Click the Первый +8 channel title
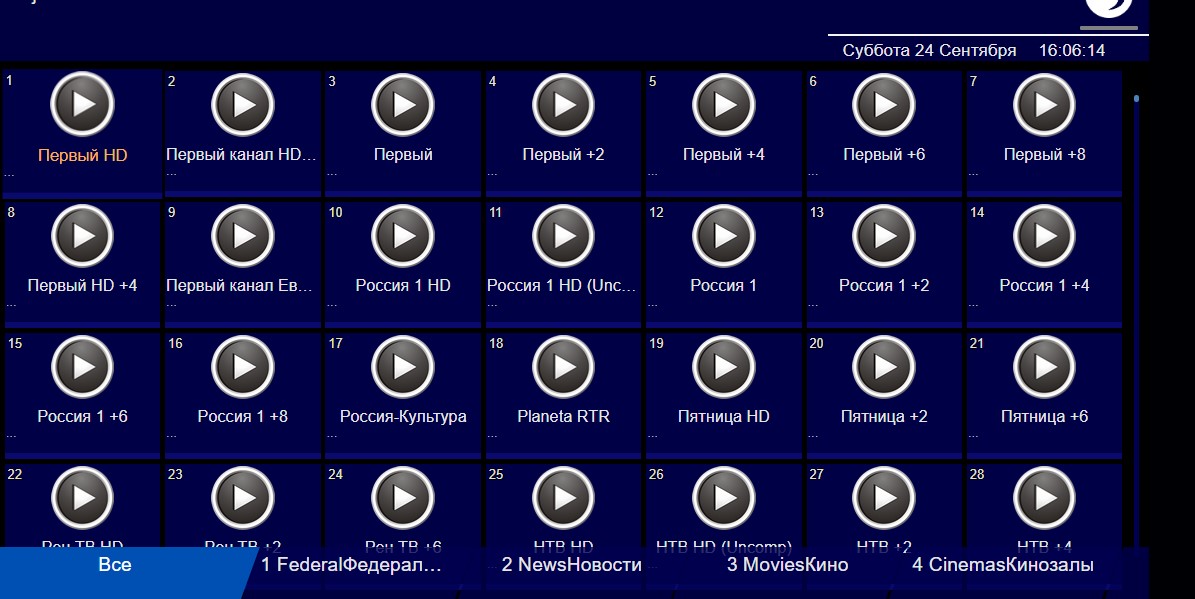This screenshot has width=1195, height=599. click(x=1045, y=154)
